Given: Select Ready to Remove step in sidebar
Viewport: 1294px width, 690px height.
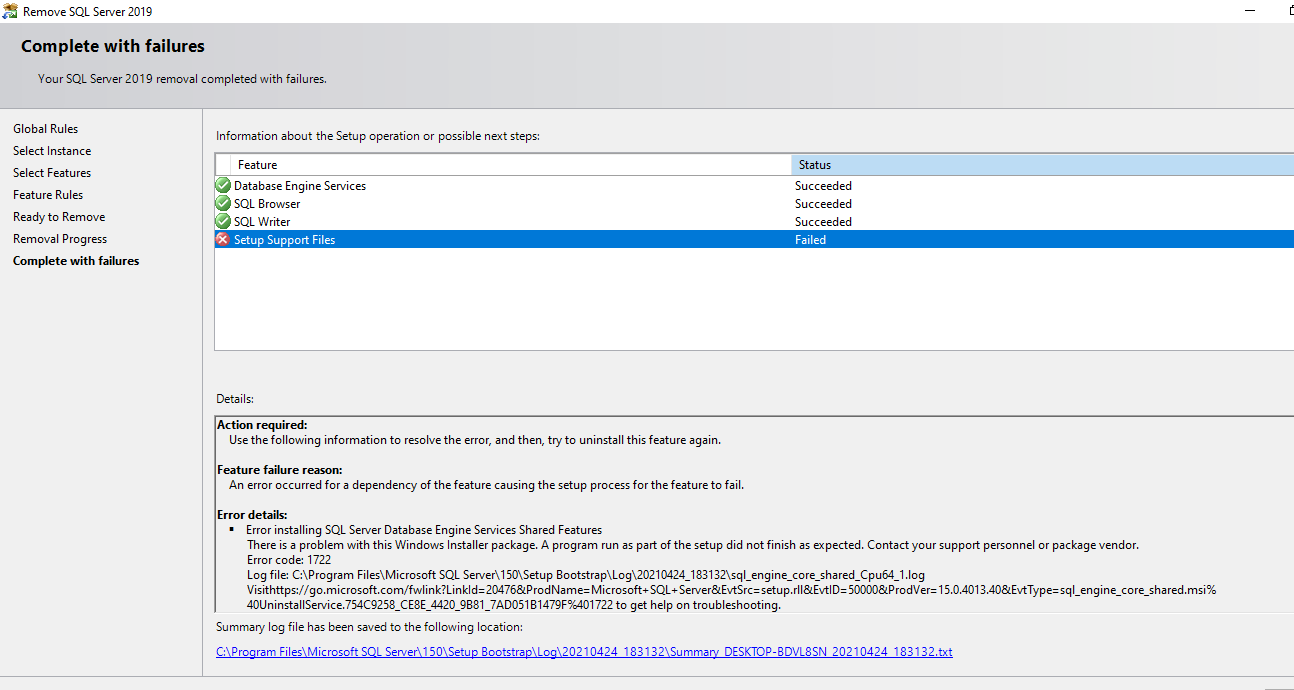Looking at the screenshot, I should (59, 216).
